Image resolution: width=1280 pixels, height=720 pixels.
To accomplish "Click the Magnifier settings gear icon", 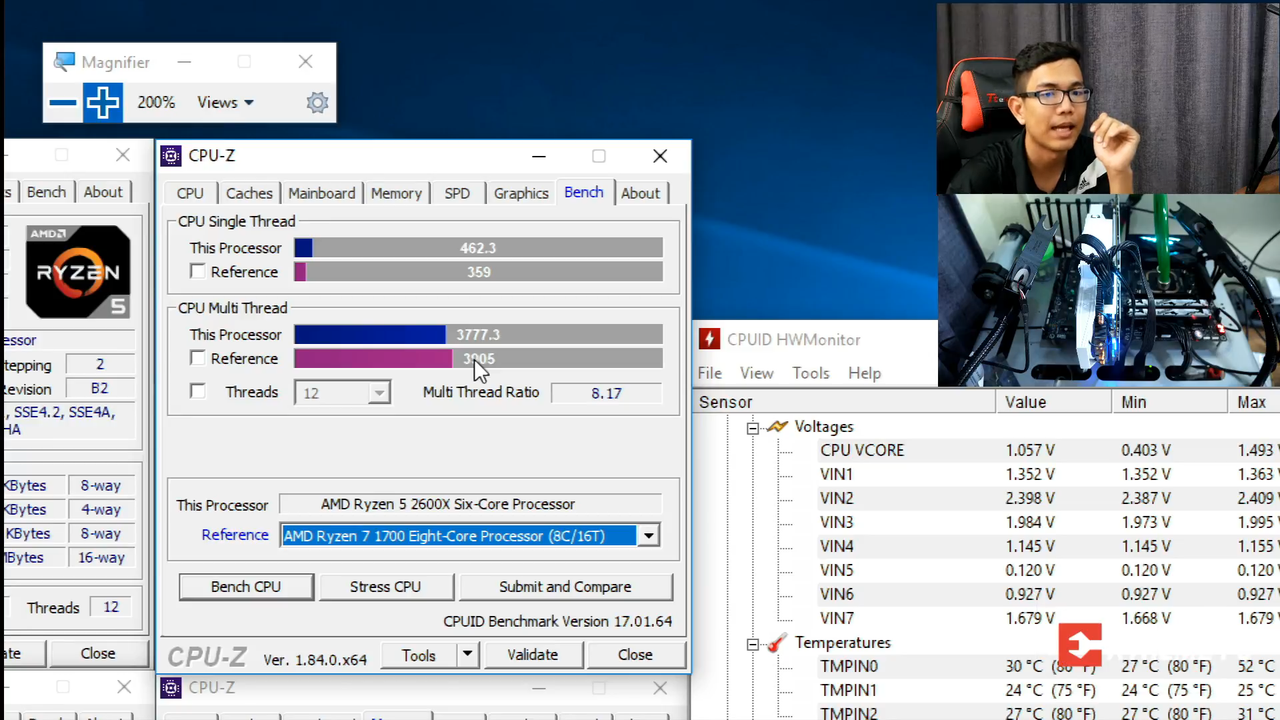I will [x=317, y=102].
